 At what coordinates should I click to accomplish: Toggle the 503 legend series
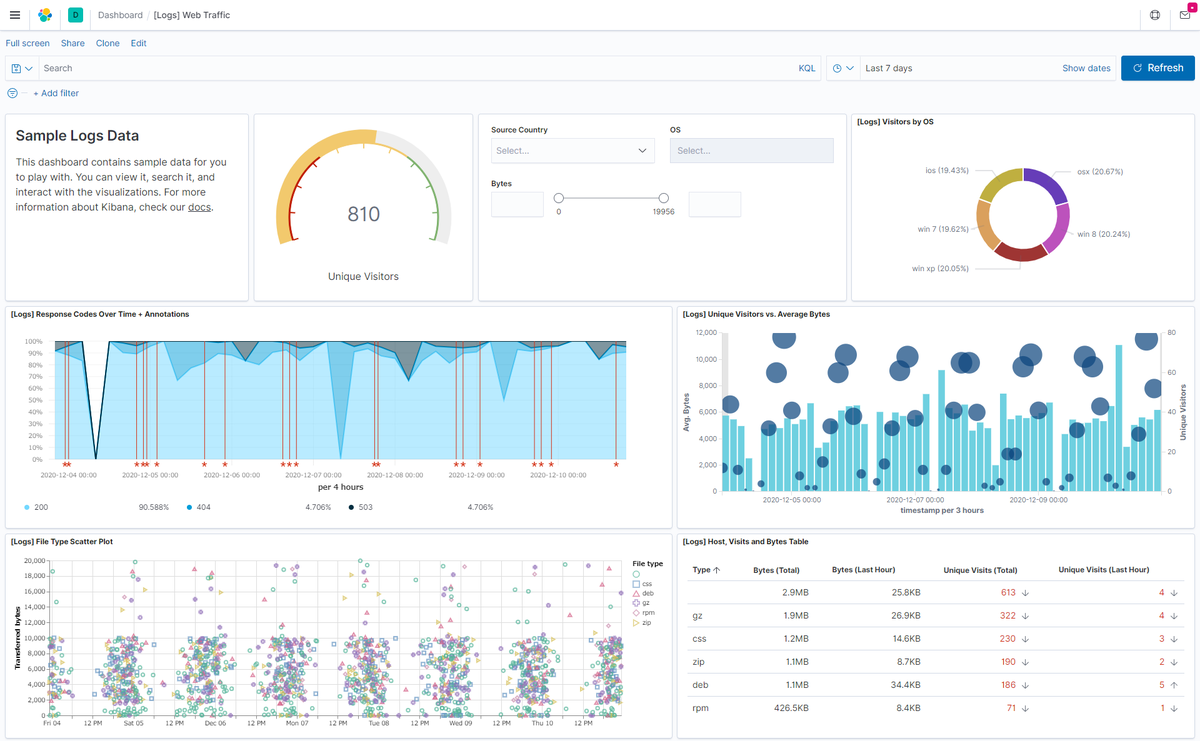coord(360,507)
